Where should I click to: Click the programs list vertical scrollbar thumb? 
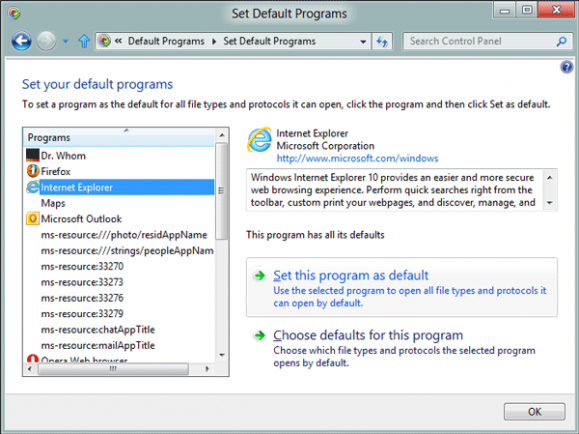coord(222,191)
